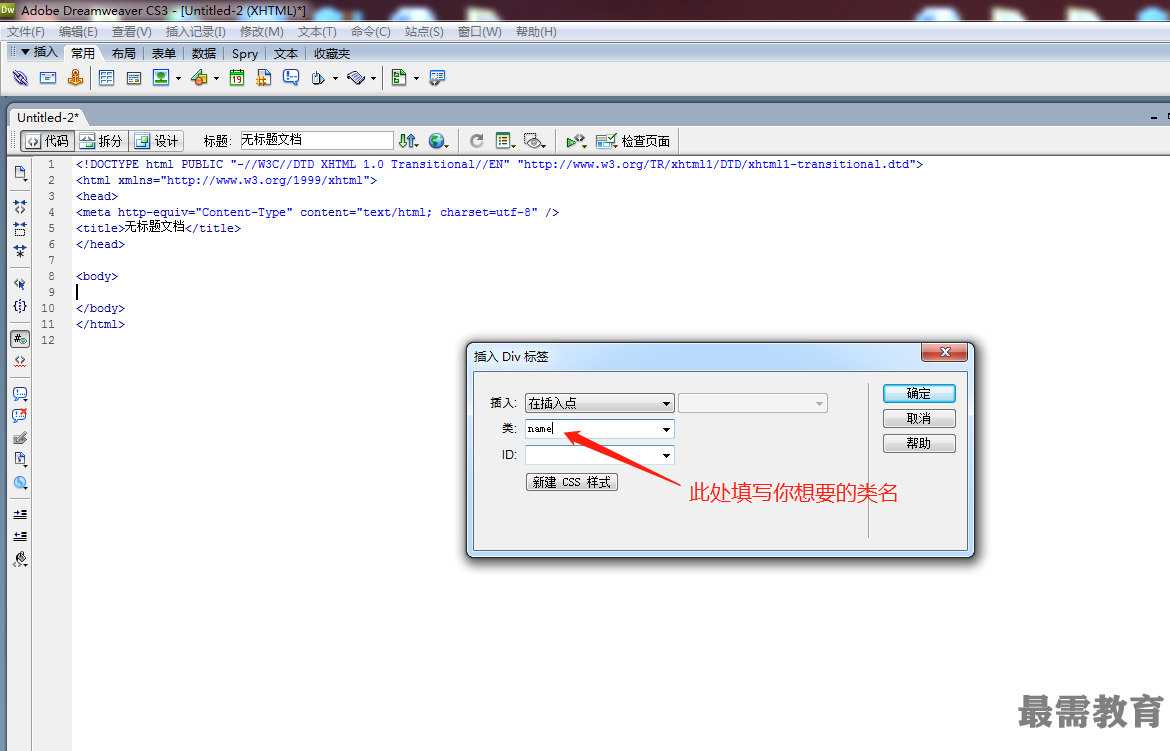Open the Class dropdown arrow

pyautogui.click(x=666, y=429)
